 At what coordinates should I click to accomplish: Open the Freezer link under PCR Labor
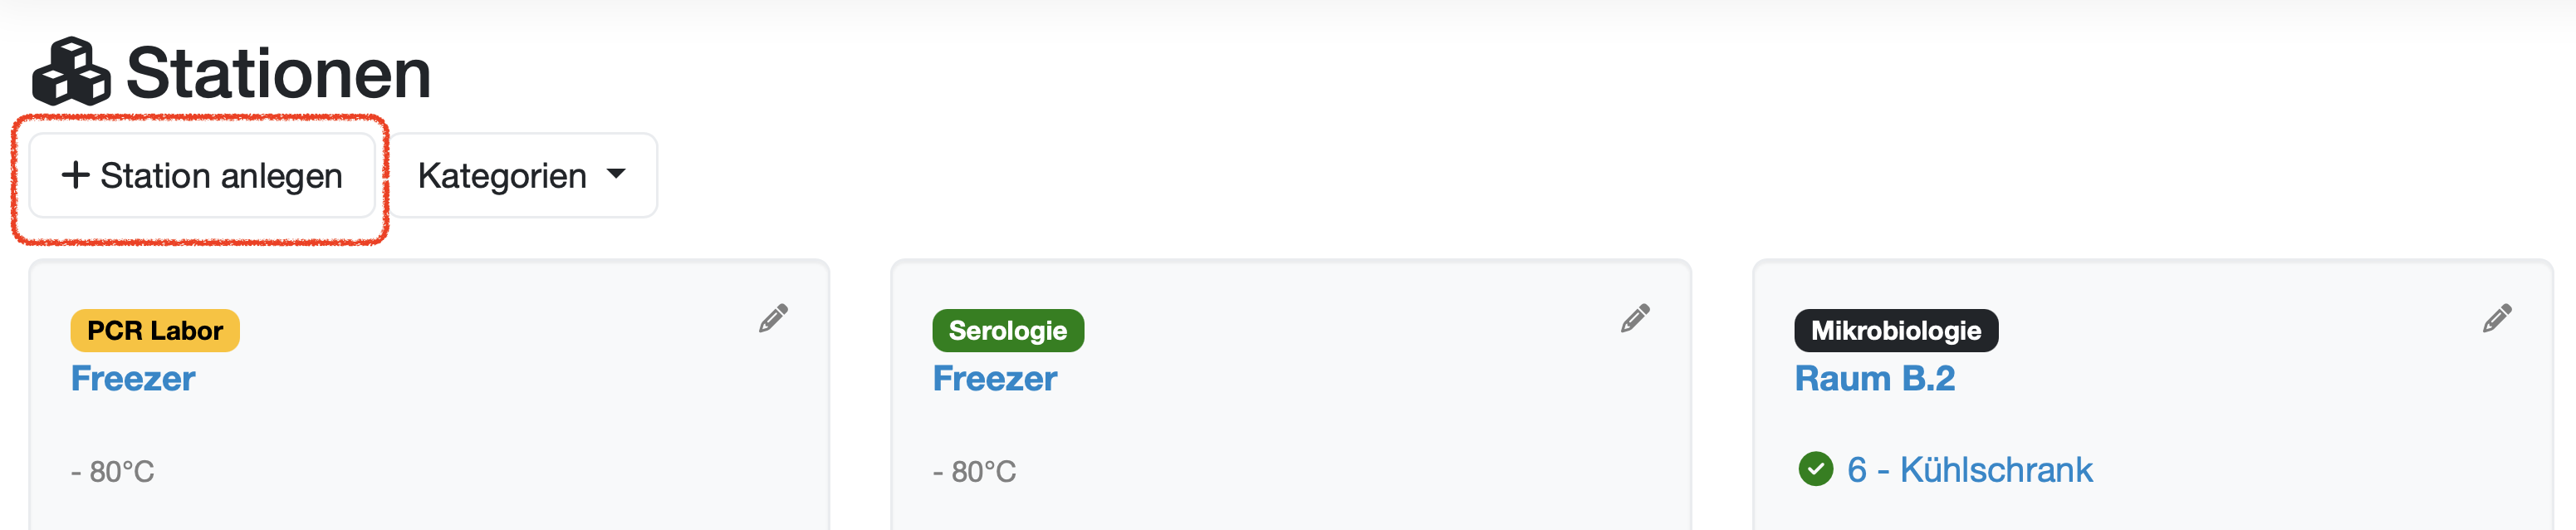[133, 379]
